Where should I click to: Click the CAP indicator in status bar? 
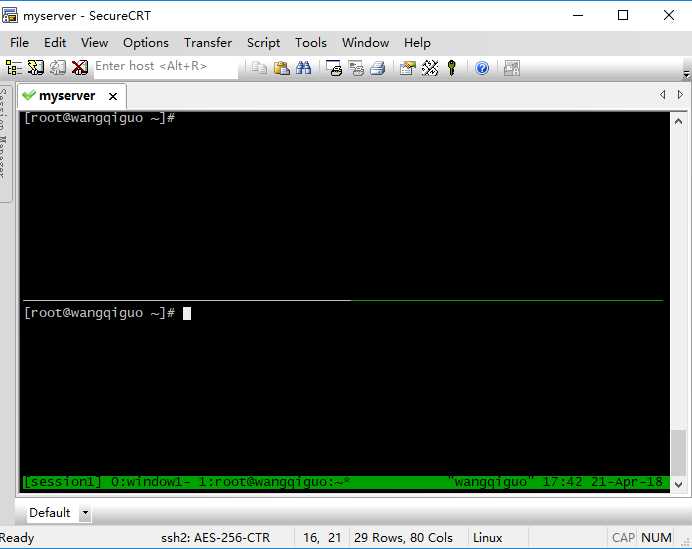[623, 538]
